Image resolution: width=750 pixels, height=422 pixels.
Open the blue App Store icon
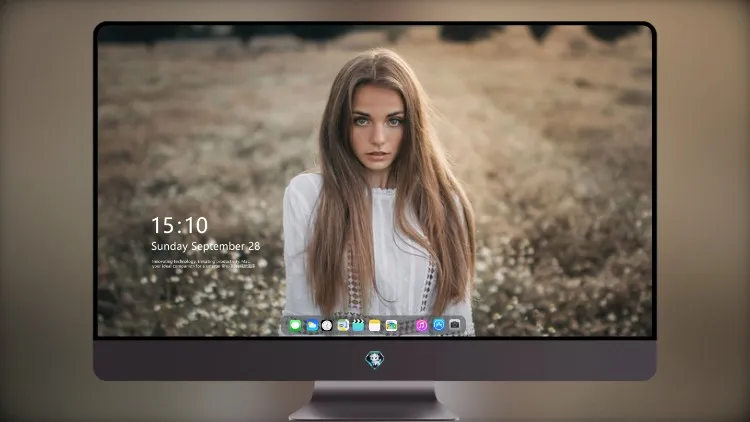(439, 325)
